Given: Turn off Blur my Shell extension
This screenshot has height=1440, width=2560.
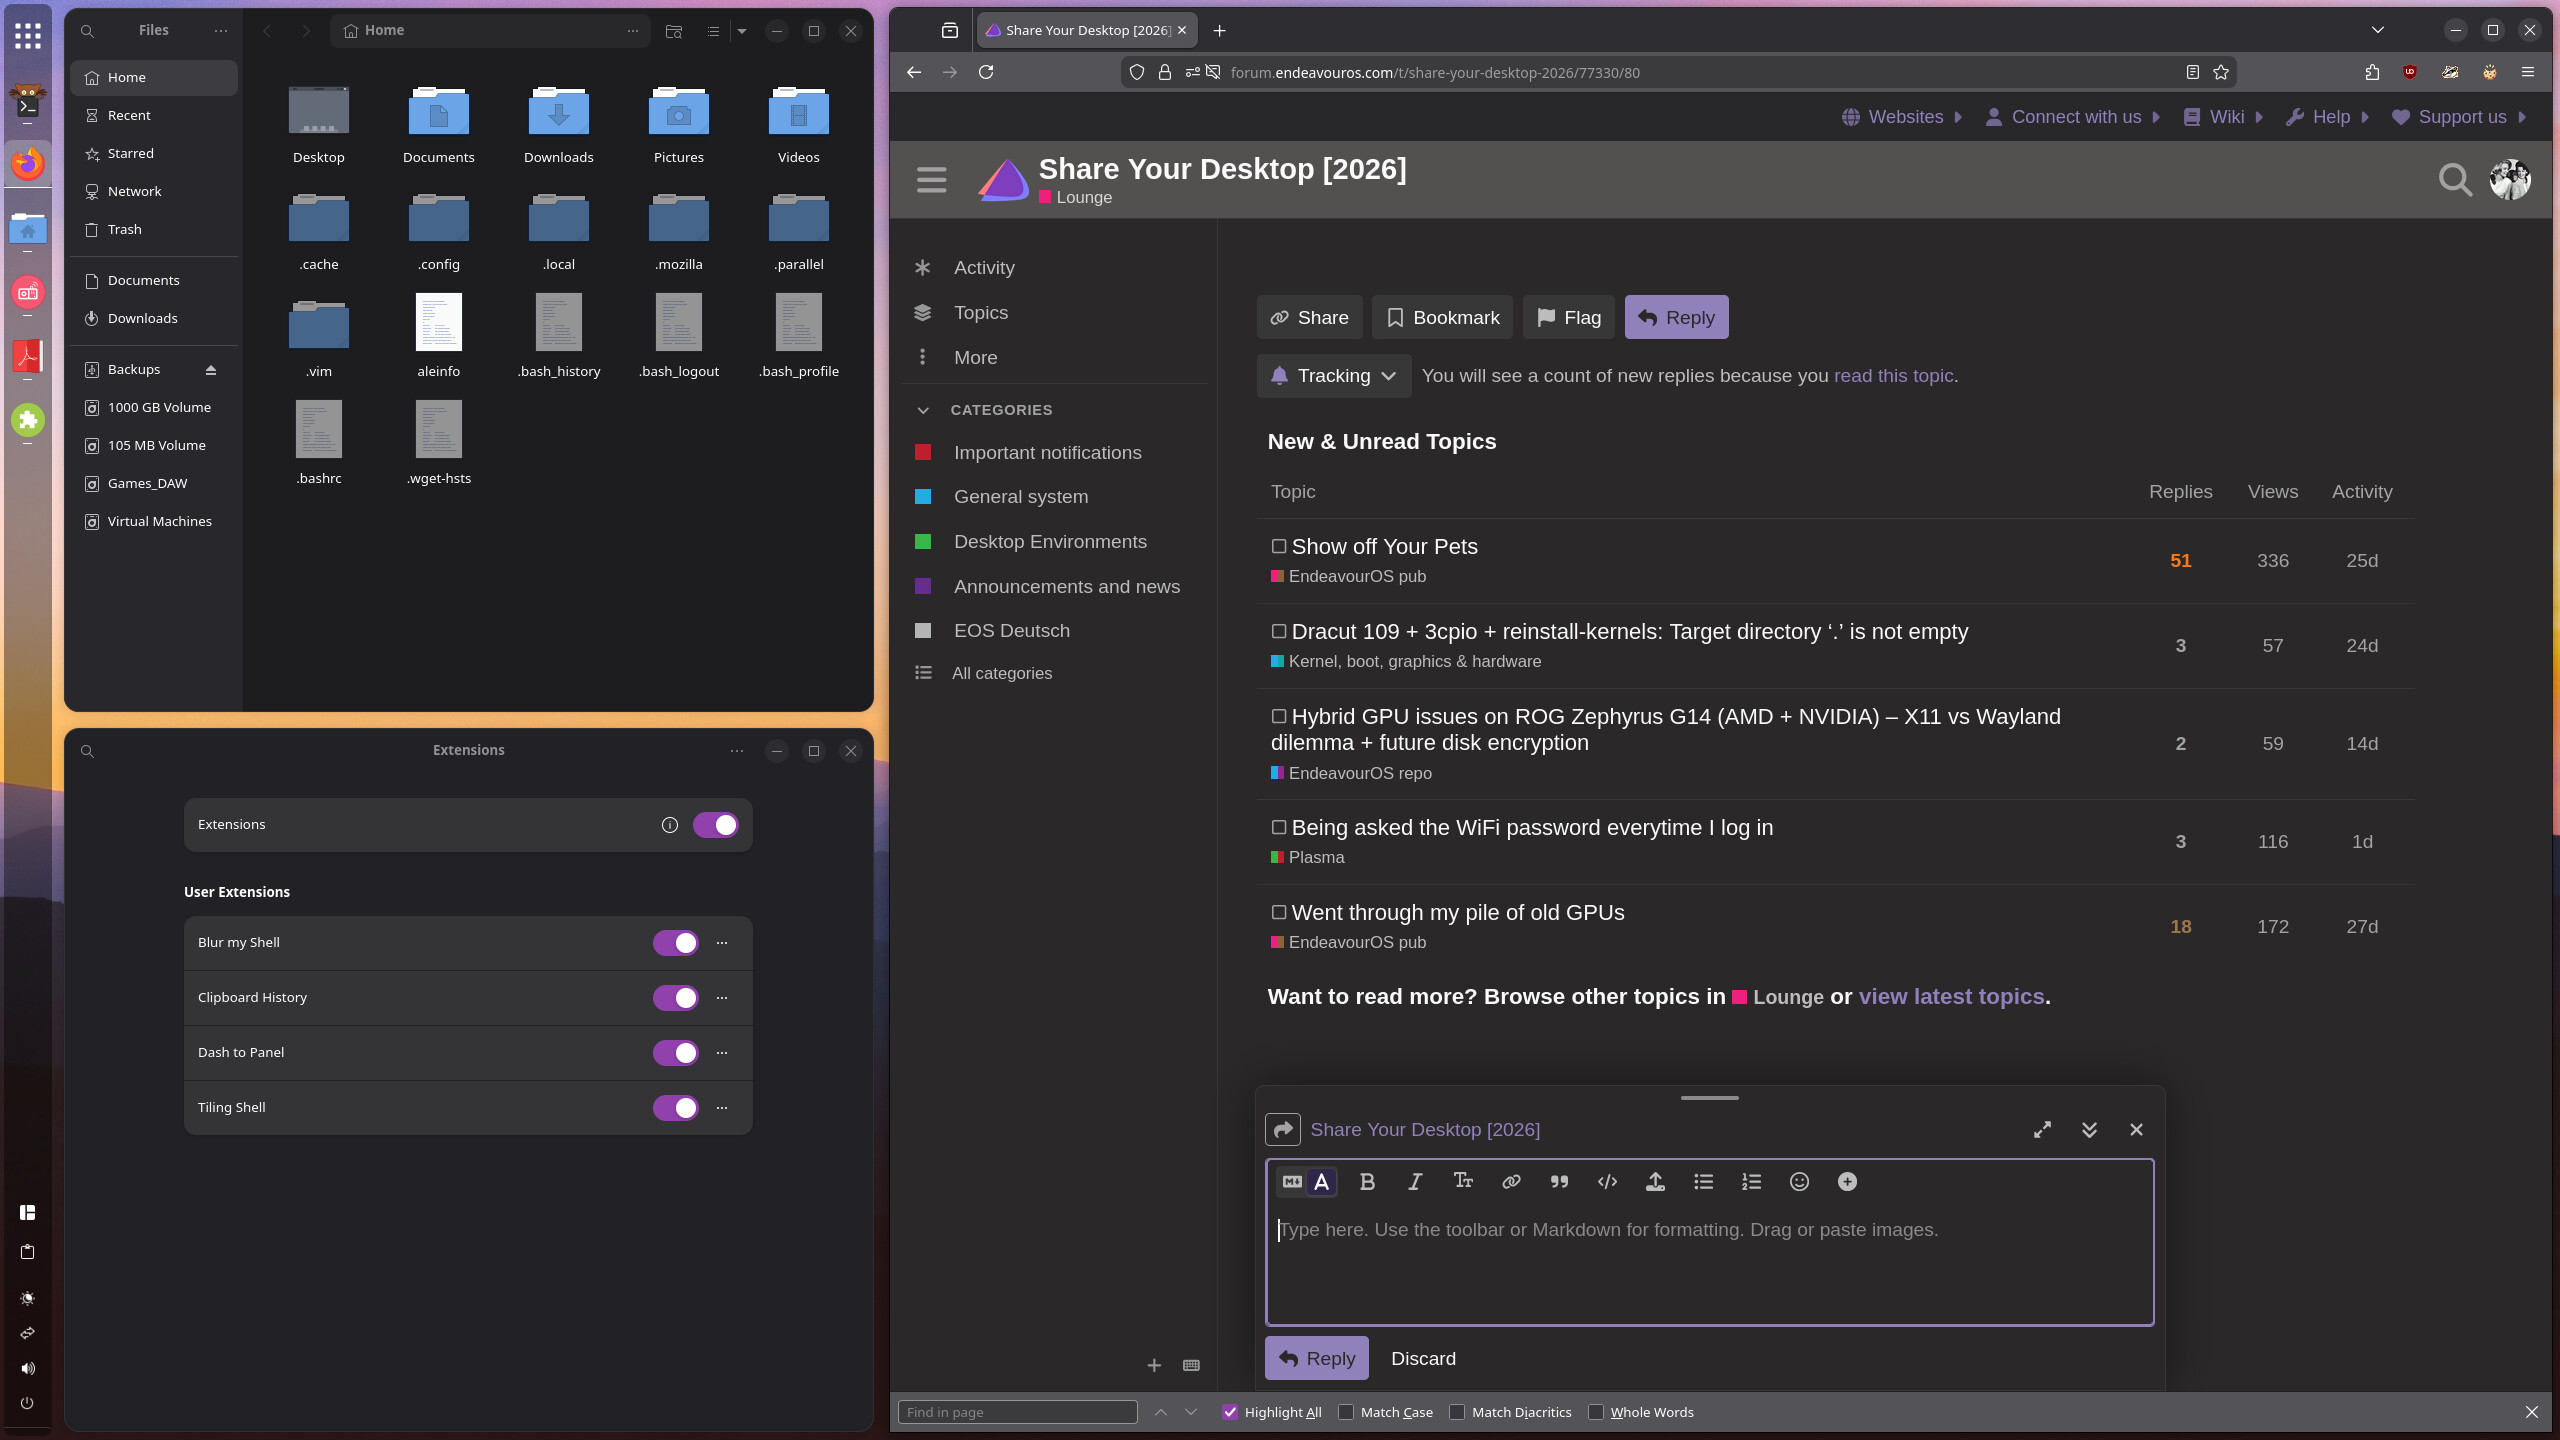Looking at the screenshot, I should click(676, 943).
